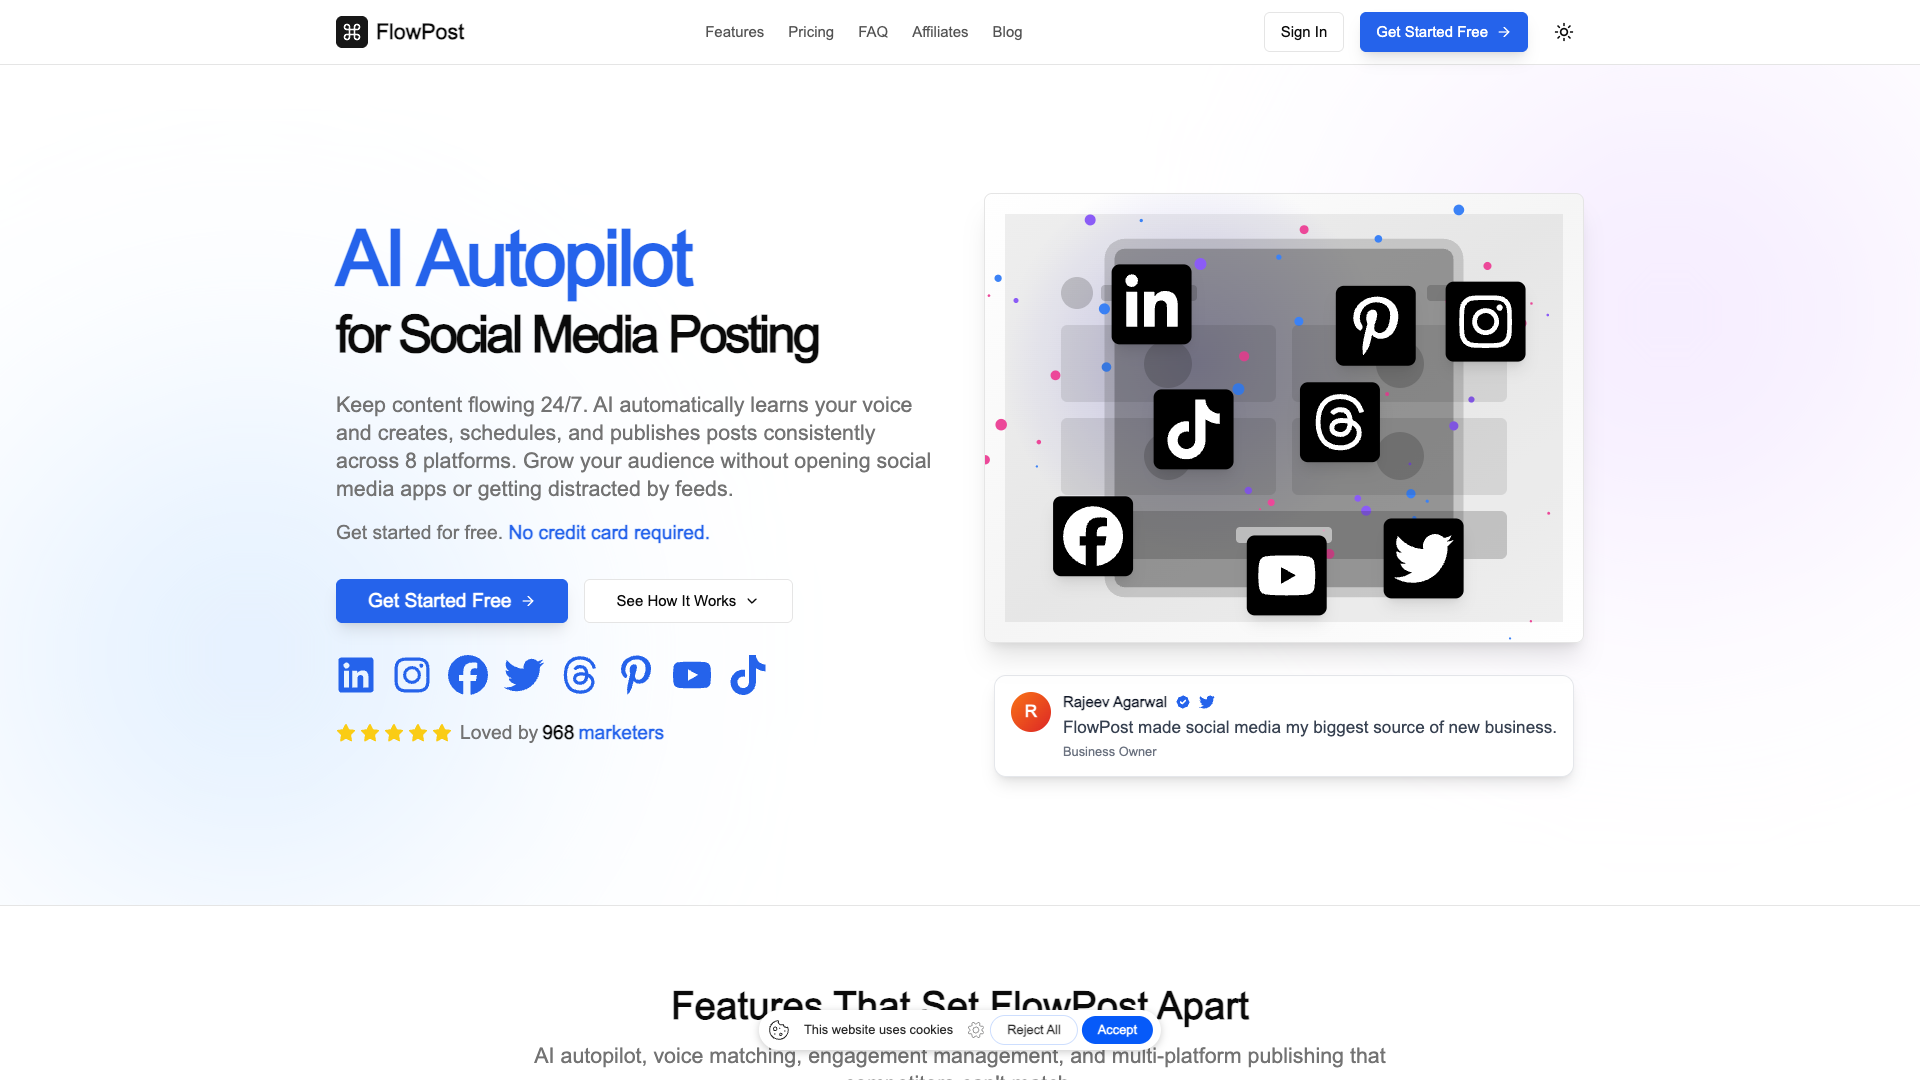Click the blue TikTok icon in the row
This screenshot has width=1920, height=1080.
[x=748, y=675]
